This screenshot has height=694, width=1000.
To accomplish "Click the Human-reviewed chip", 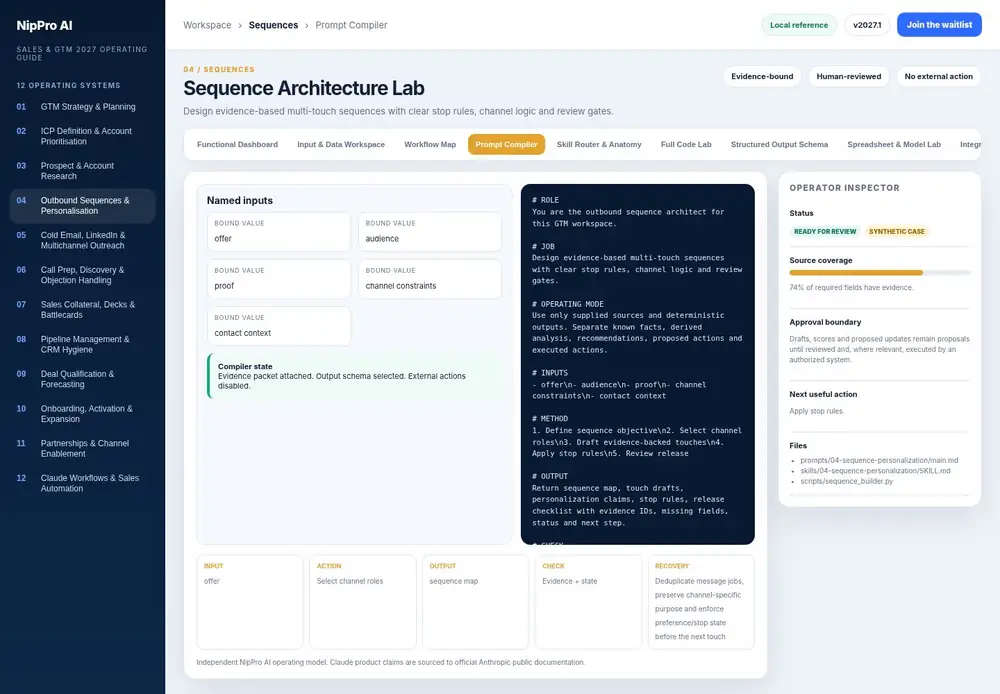I will [849, 76].
